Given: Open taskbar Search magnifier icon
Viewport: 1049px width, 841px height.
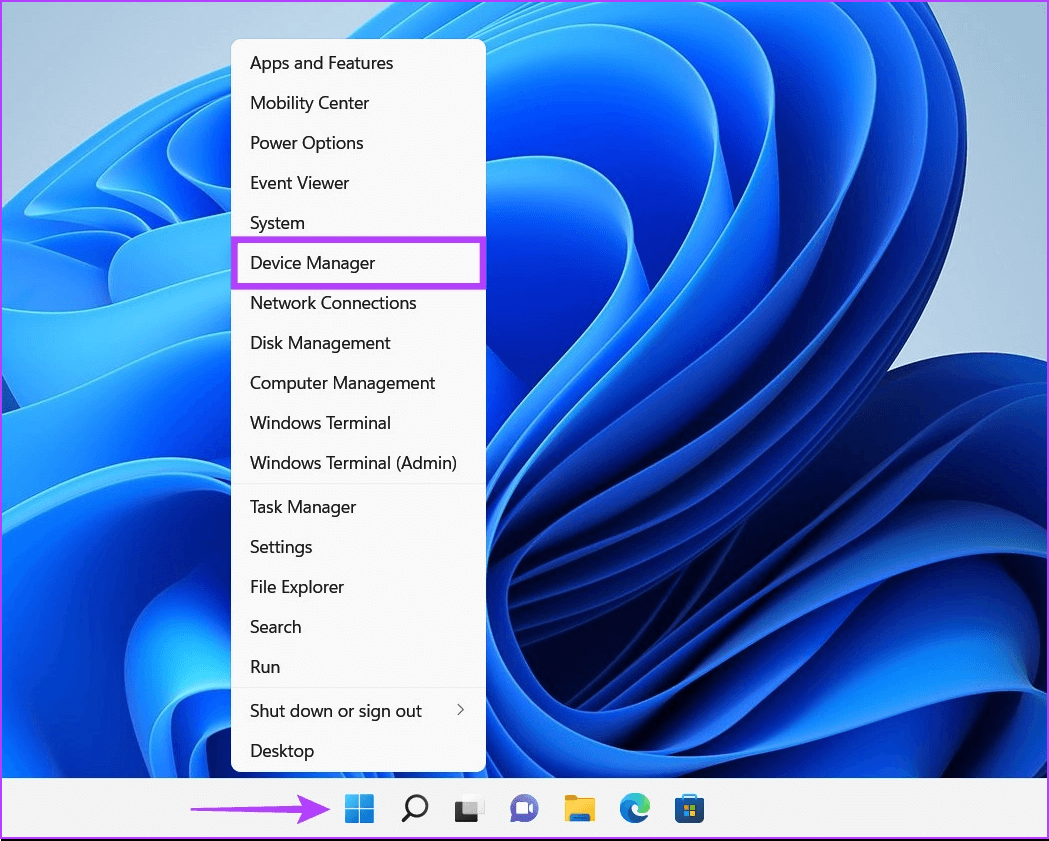Looking at the screenshot, I should (x=415, y=808).
